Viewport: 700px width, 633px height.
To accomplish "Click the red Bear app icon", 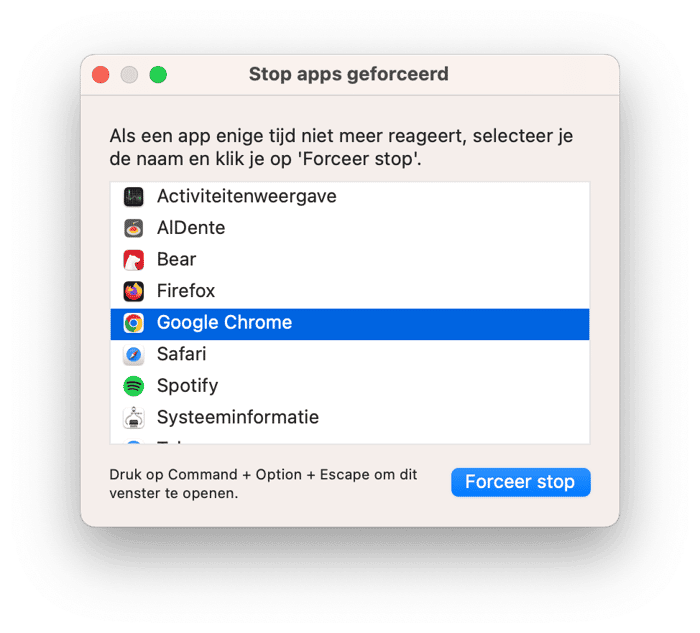I will coord(133,260).
